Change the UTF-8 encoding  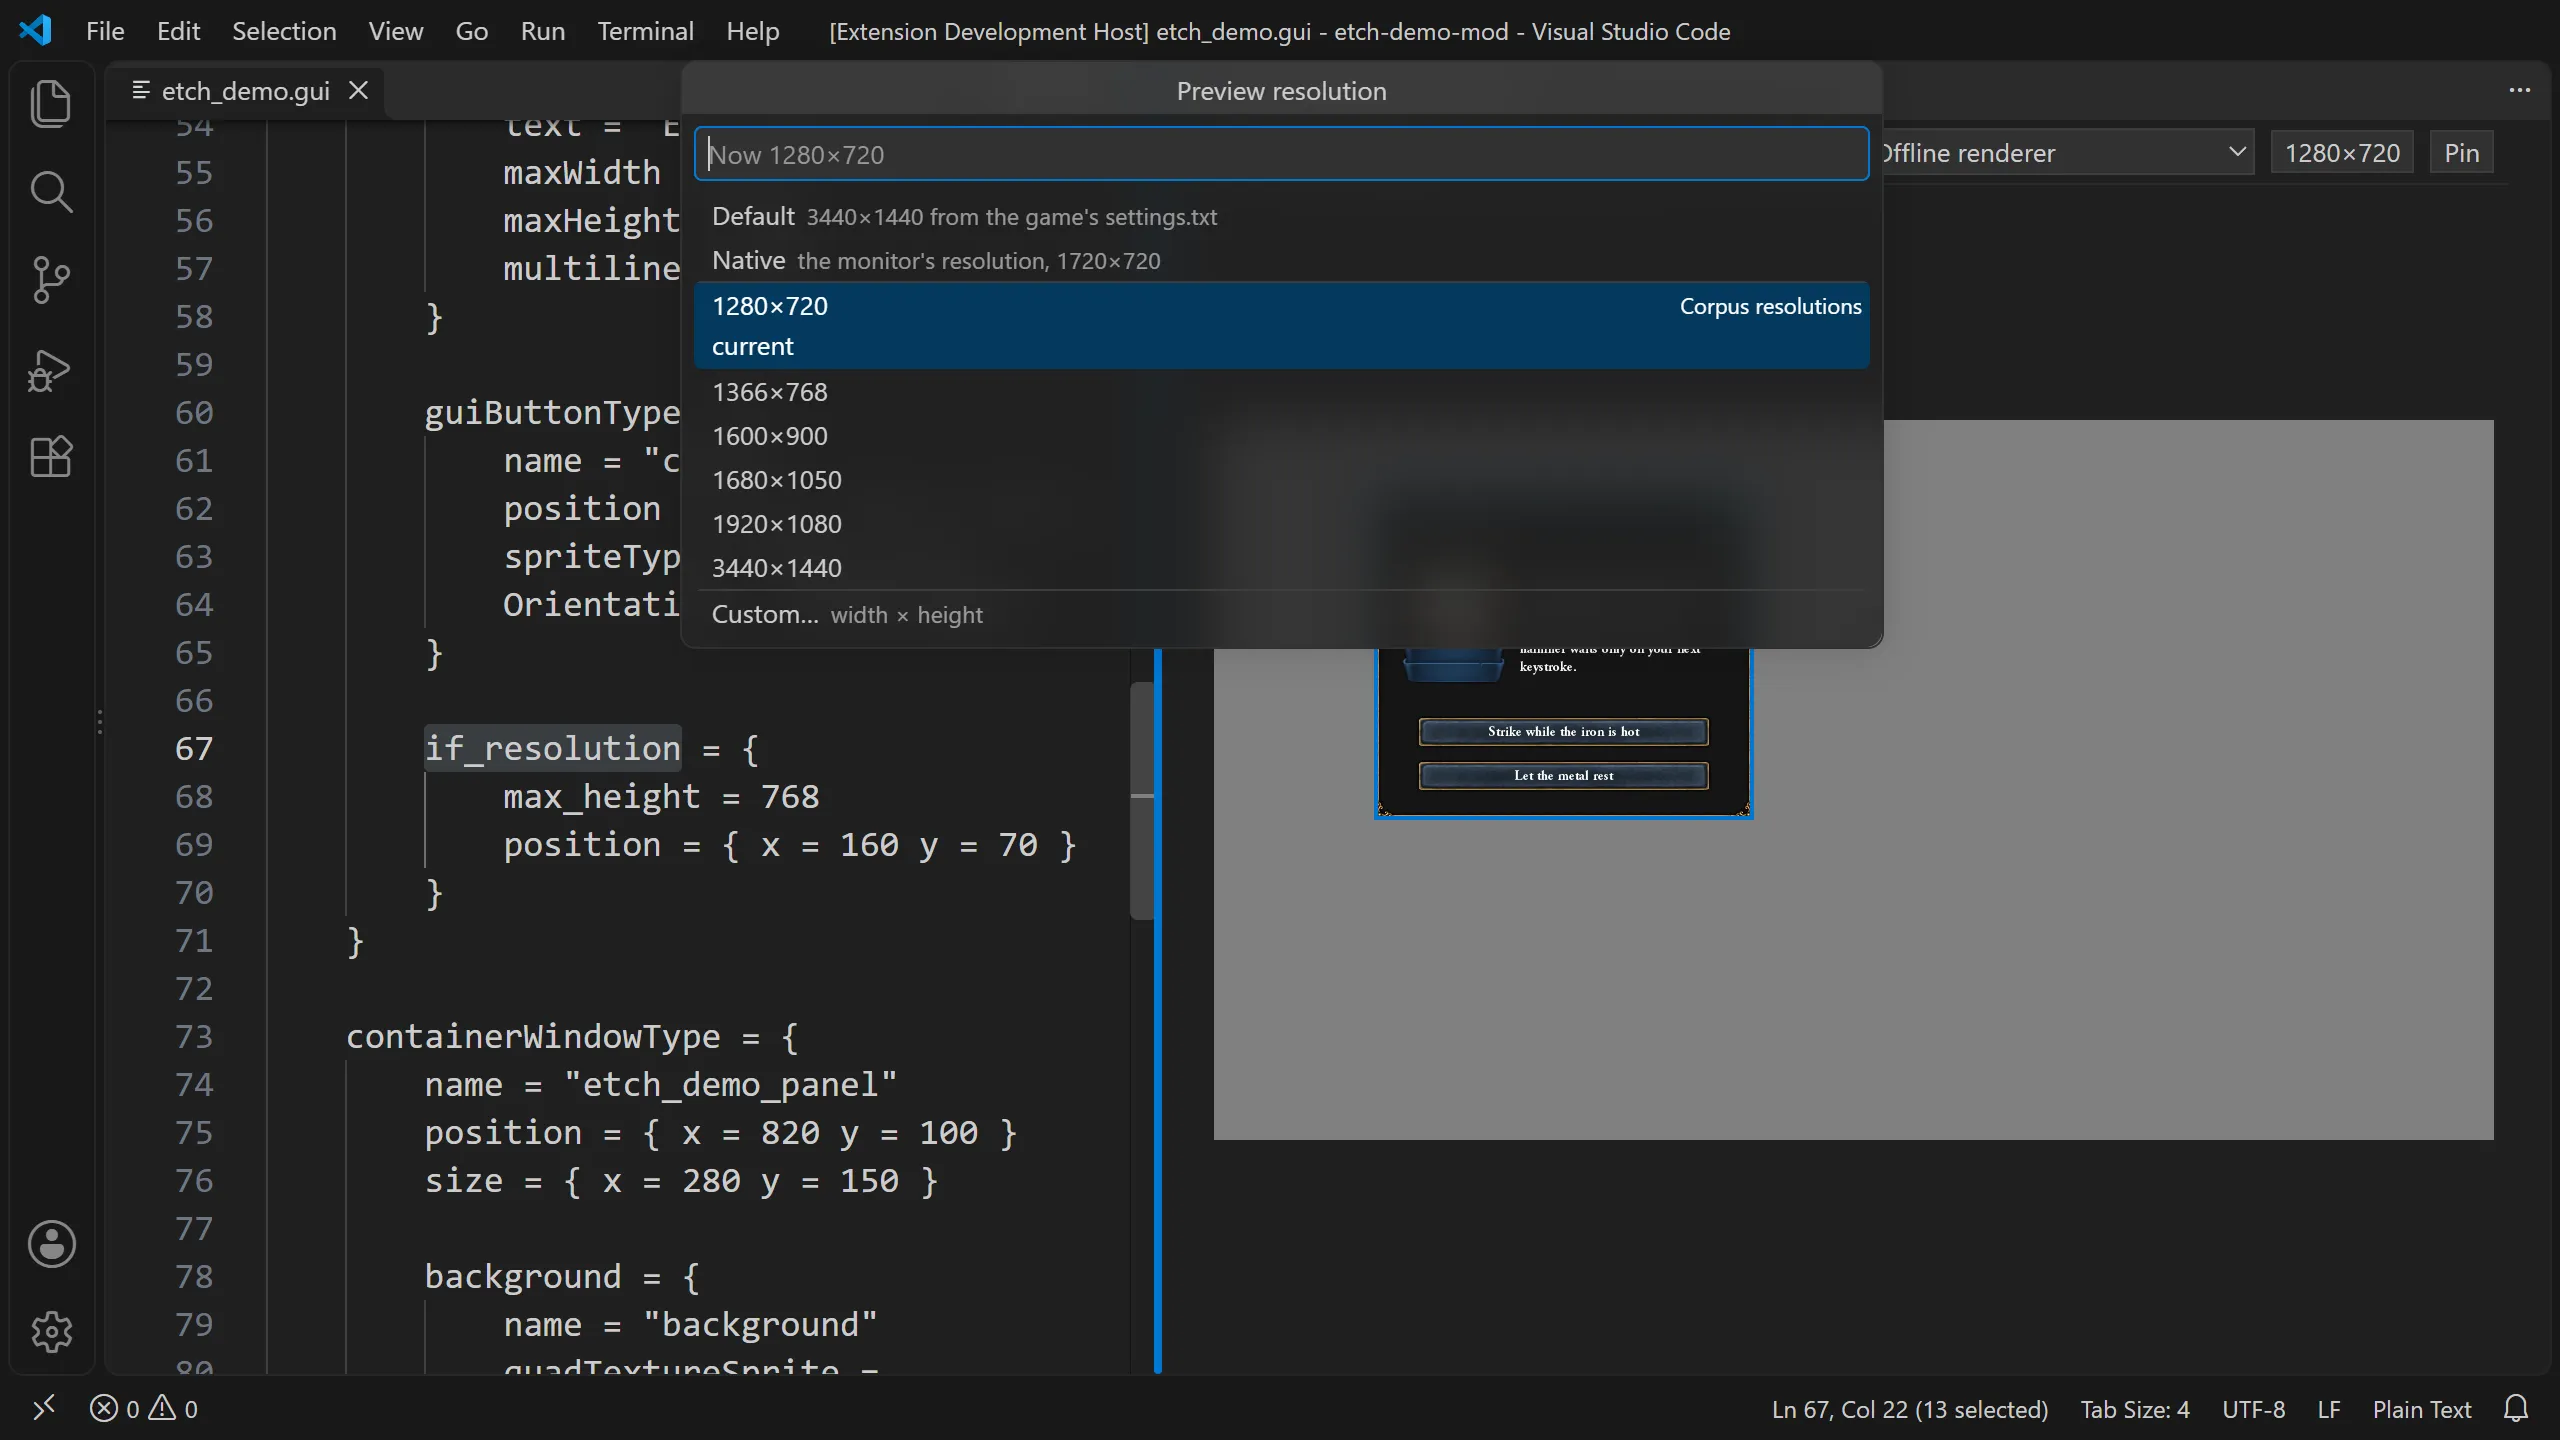point(2253,1409)
